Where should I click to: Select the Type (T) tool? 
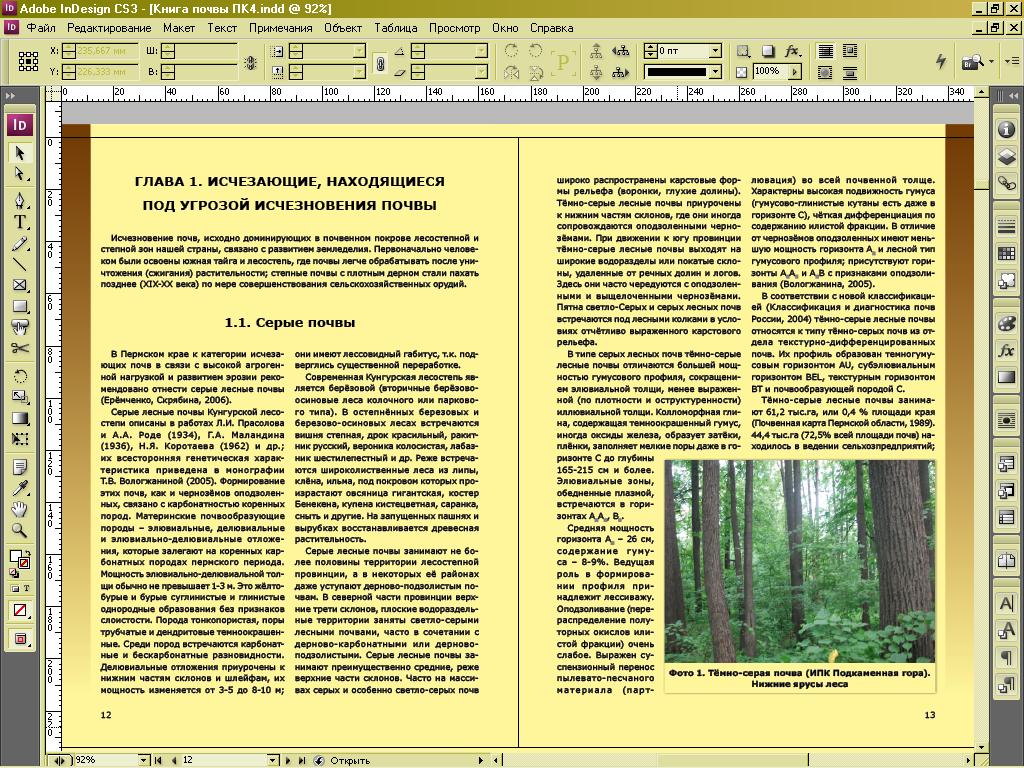point(20,222)
